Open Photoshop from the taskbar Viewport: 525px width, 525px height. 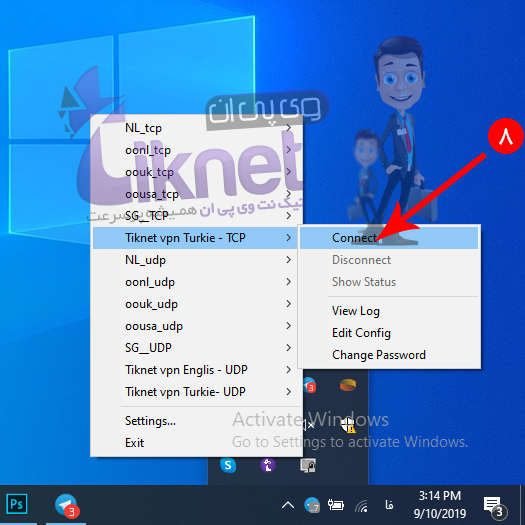pos(17,504)
